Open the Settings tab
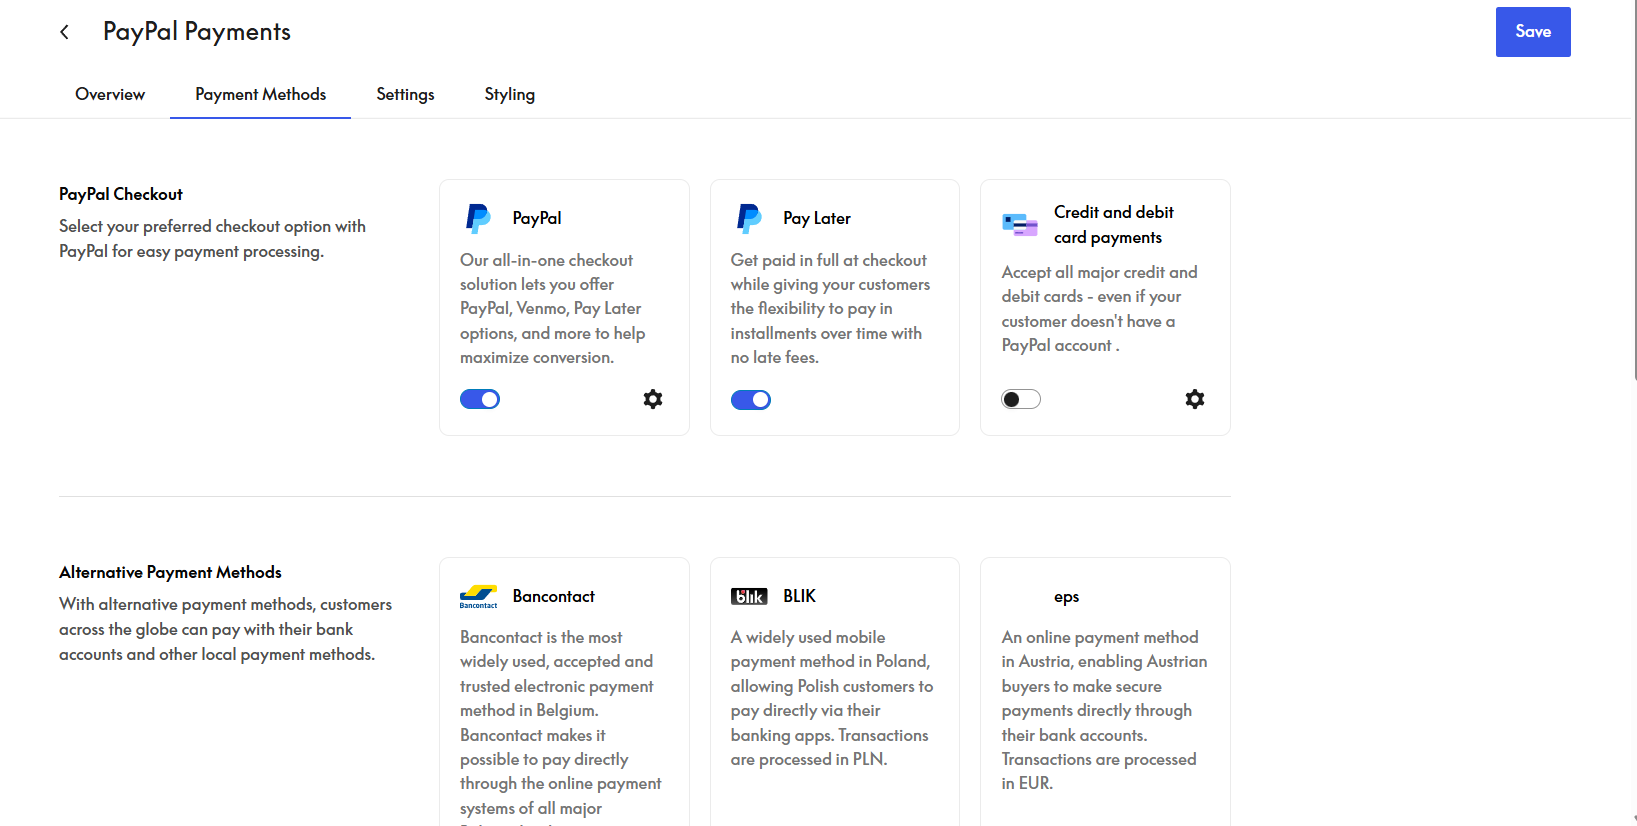Viewport: 1637px width, 826px height. point(405,94)
